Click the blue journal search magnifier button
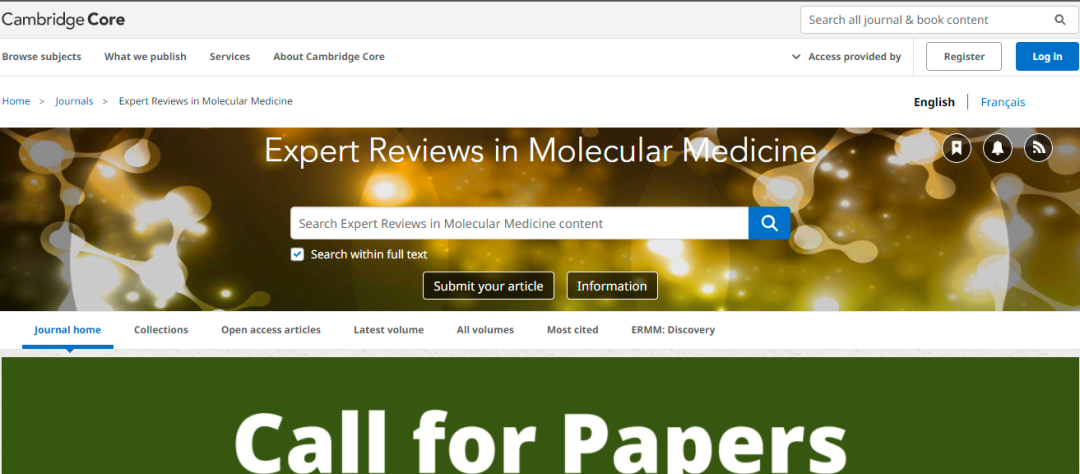The width and height of the screenshot is (1080, 474). [x=769, y=223]
